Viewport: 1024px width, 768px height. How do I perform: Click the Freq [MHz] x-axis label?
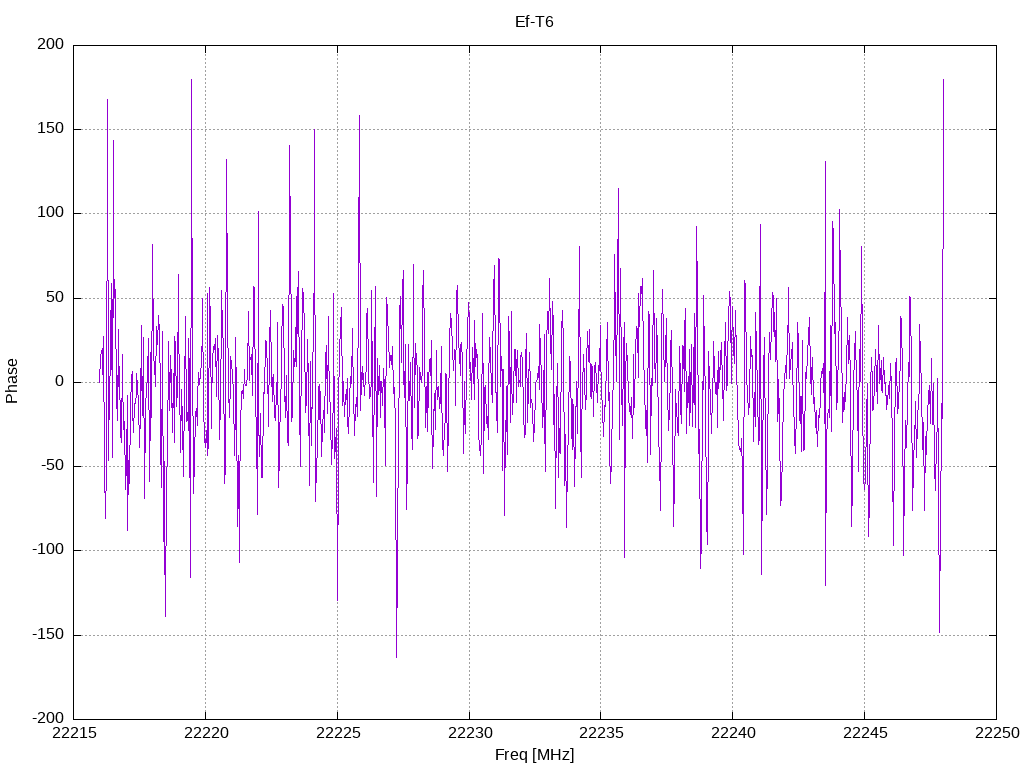tap(534, 755)
